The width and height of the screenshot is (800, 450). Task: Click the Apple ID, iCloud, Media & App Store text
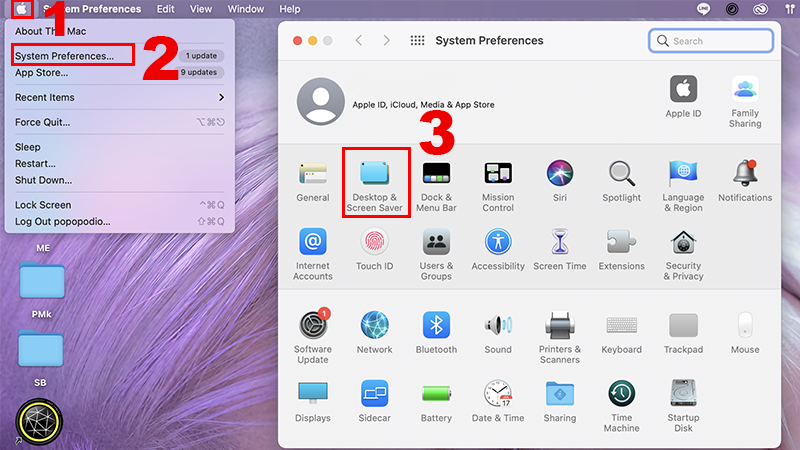[x=423, y=105]
